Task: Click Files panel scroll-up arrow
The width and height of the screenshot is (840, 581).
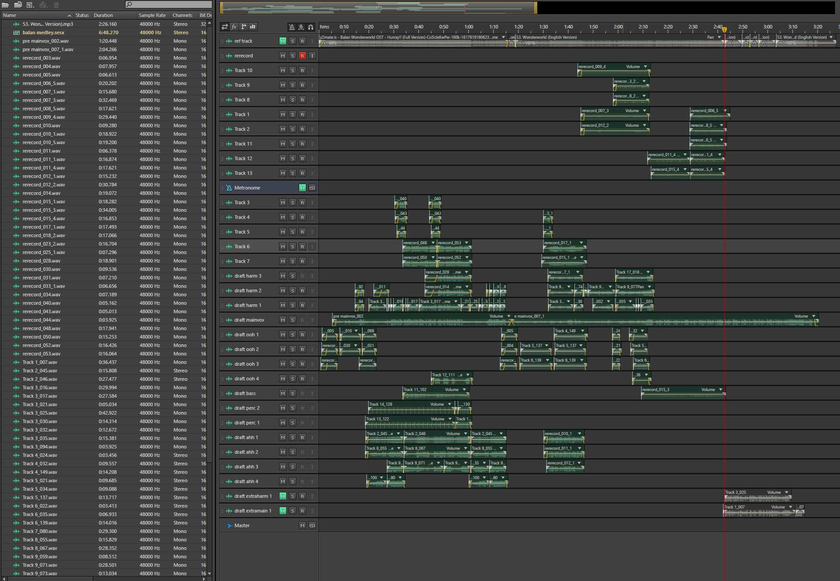Action: point(209,24)
